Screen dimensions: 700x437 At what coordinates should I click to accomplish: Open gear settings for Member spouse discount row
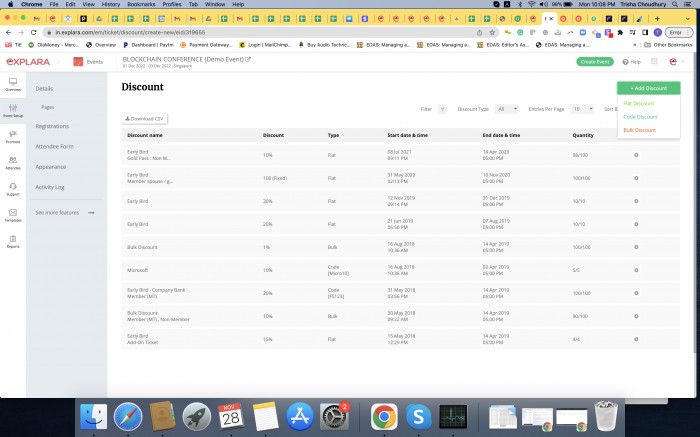(636, 178)
